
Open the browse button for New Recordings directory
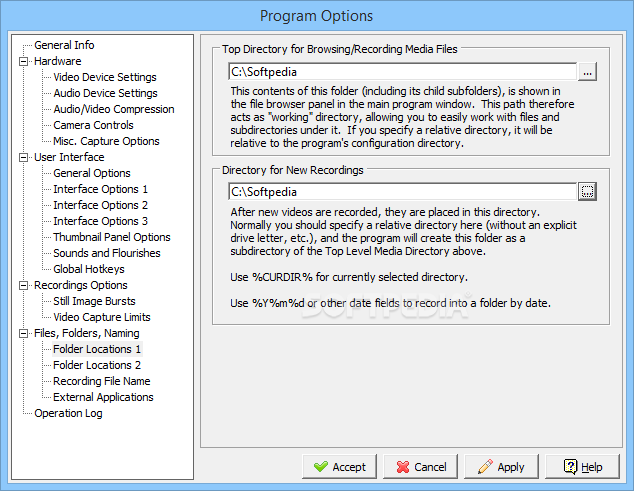[588, 191]
